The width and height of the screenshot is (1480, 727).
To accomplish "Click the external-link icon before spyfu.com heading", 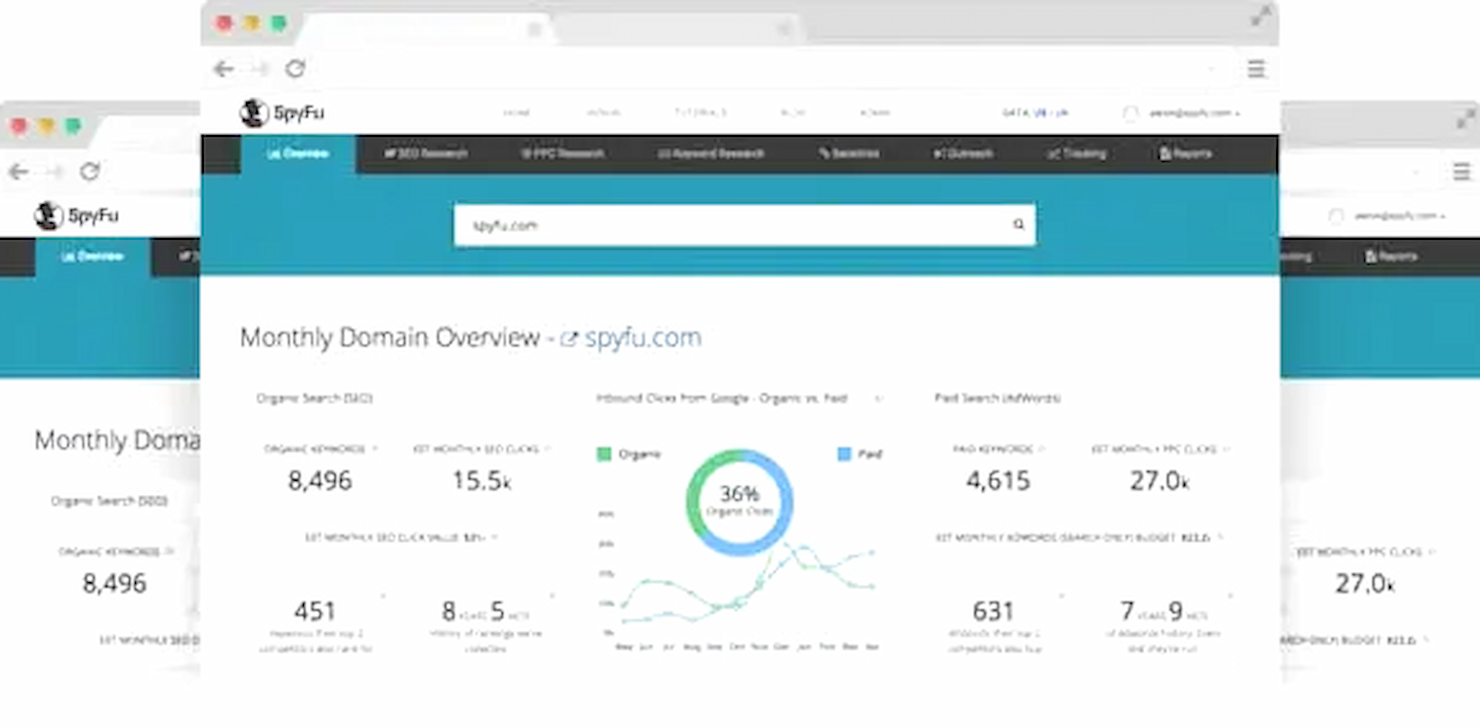I will tap(569, 339).
